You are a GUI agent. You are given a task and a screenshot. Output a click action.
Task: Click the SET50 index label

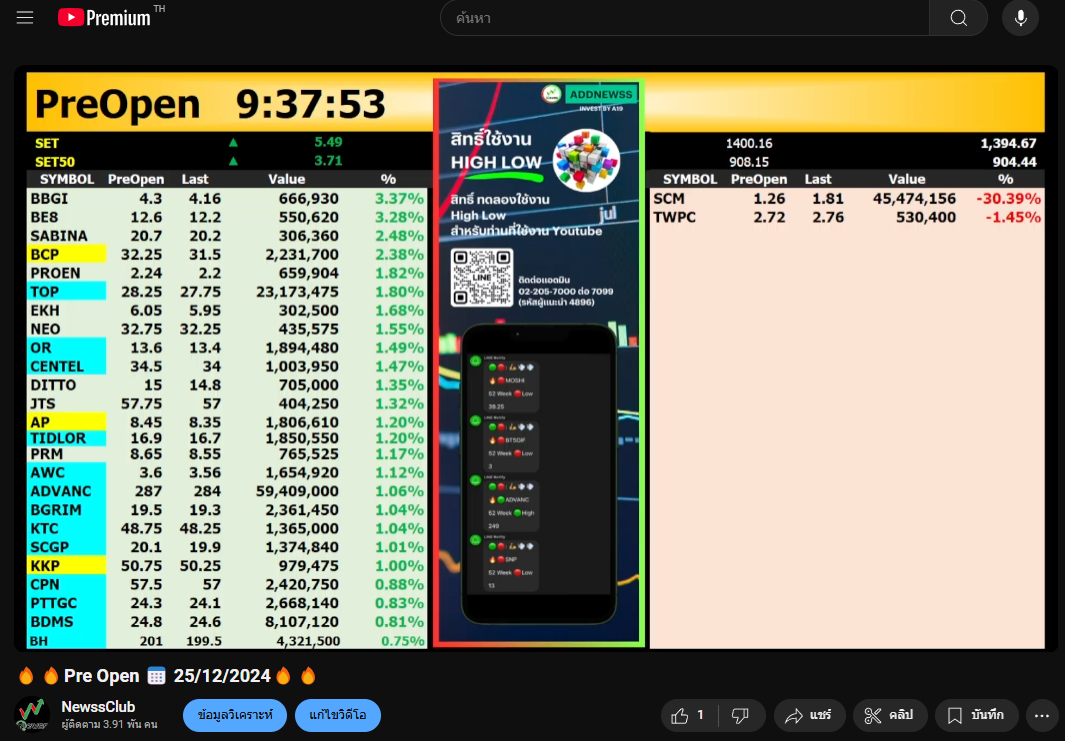(x=55, y=162)
